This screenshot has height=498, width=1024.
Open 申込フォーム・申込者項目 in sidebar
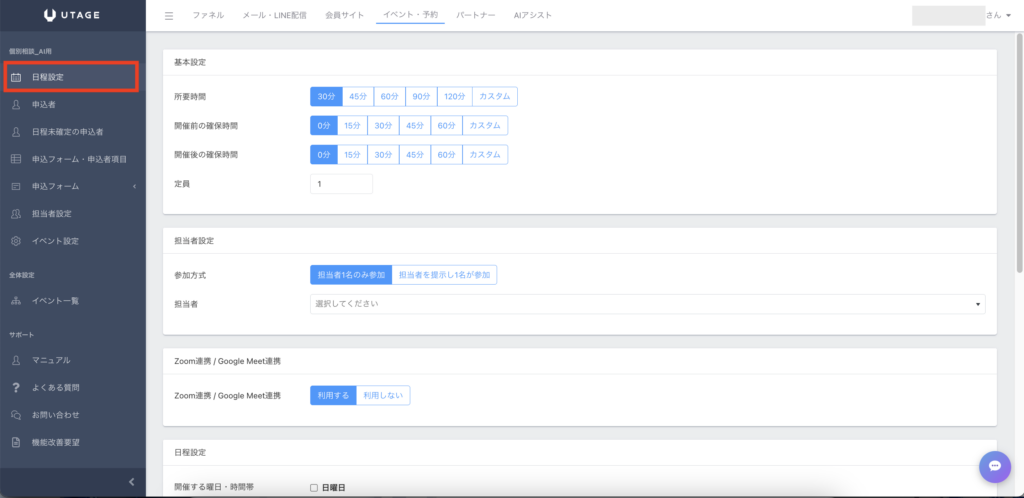pos(73,159)
